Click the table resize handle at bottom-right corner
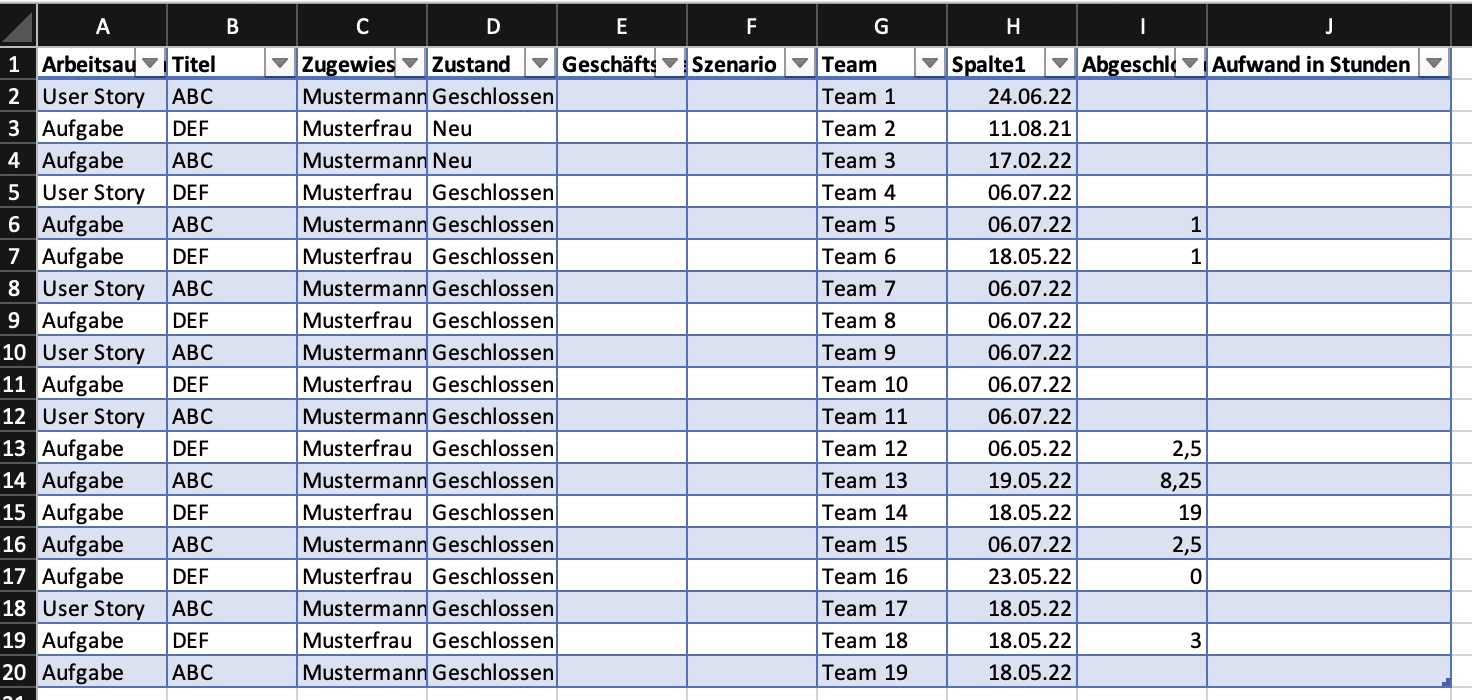This screenshot has width=1472, height=700. pyautogui.click(x=1448, y=683)
